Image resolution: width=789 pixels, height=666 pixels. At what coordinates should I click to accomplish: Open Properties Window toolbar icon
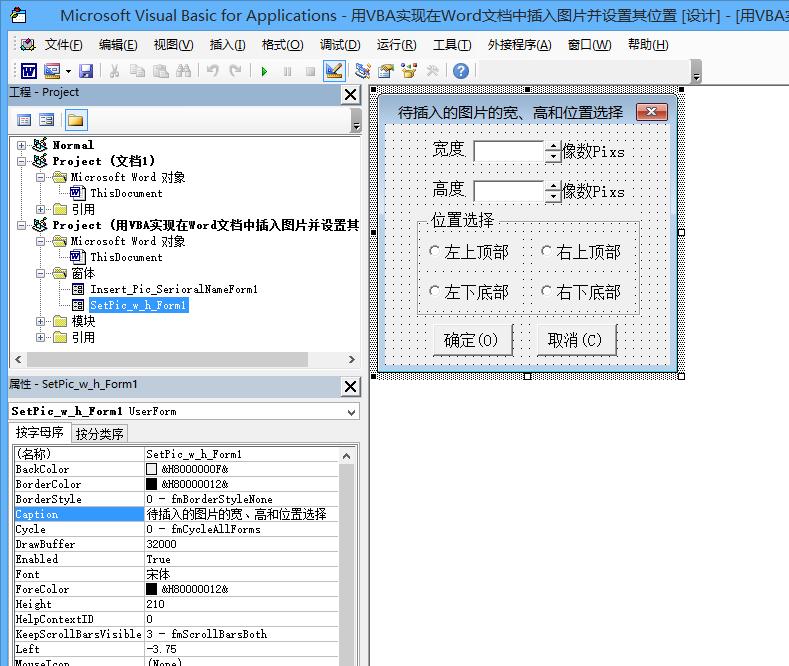[x=386, y=71]
